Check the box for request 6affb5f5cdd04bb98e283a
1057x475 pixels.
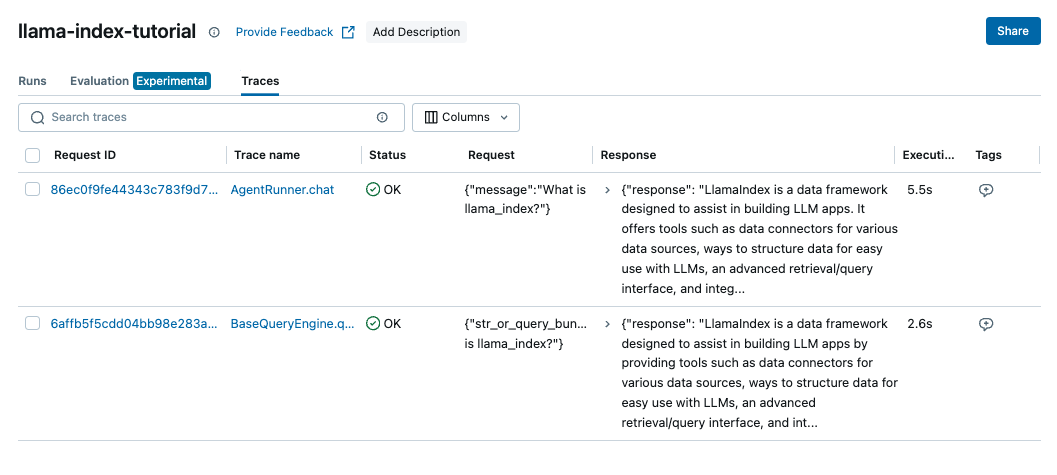pos(33,323)
